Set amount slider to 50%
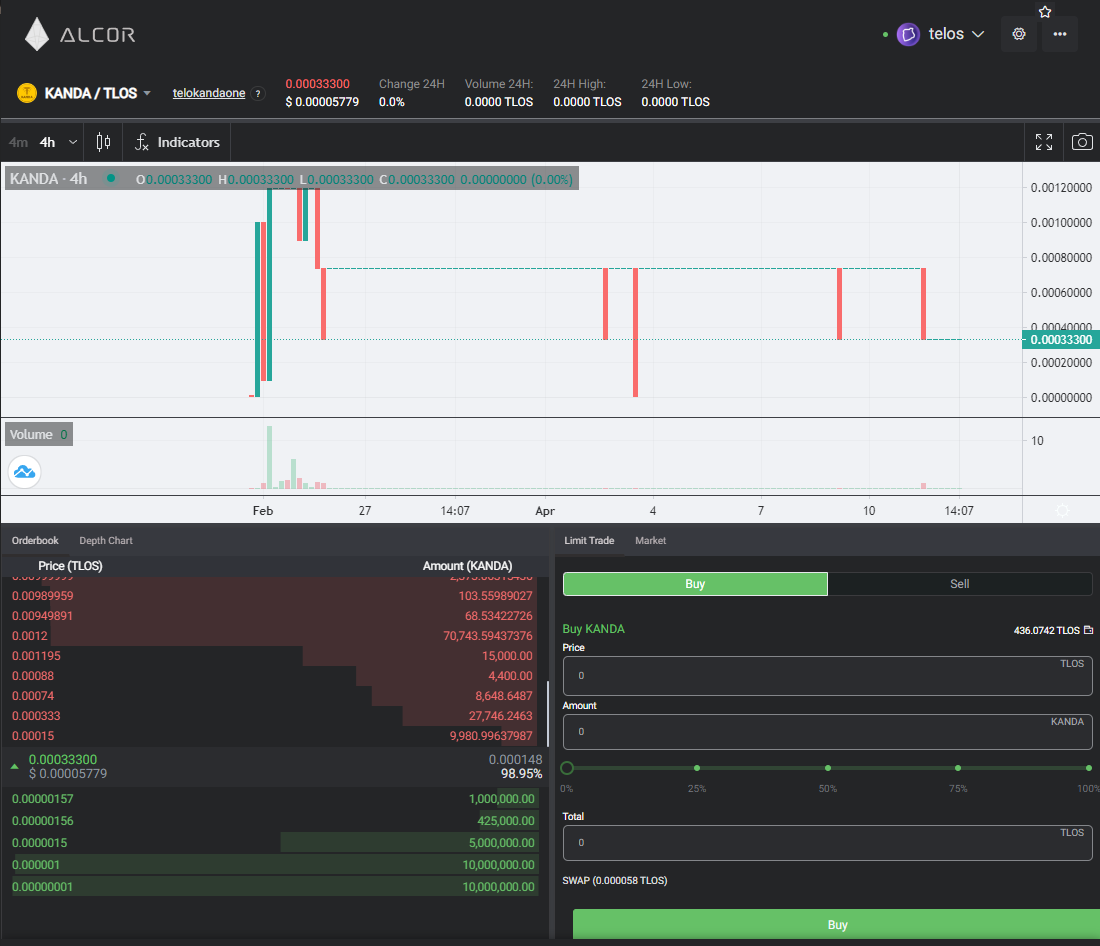The width and height of the screenshot is (1100, 946). point(828,768)
